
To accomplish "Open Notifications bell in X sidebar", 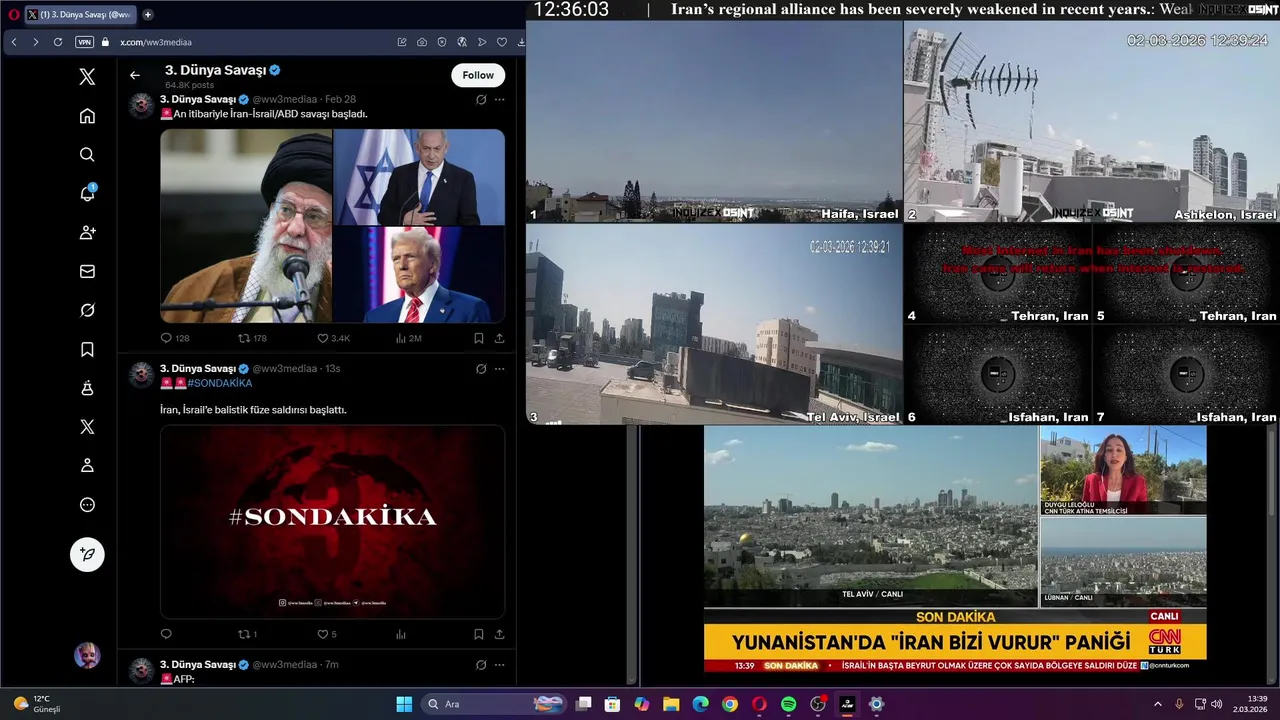I will click(x=87, y=193).
